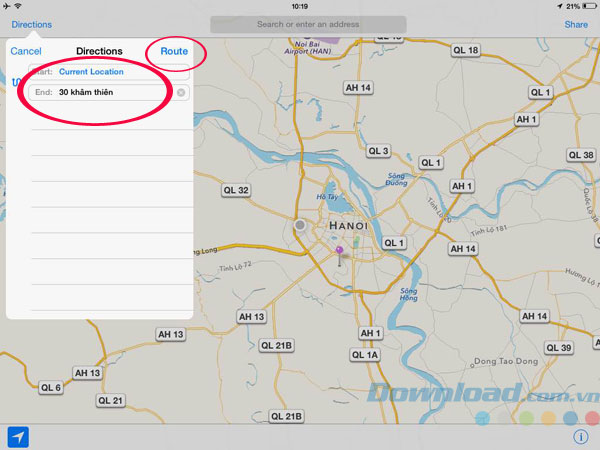The height and width of the screenshot is (450, 600).
Task: Tap the Hồ Tây lake label
Action: point(327,197)
